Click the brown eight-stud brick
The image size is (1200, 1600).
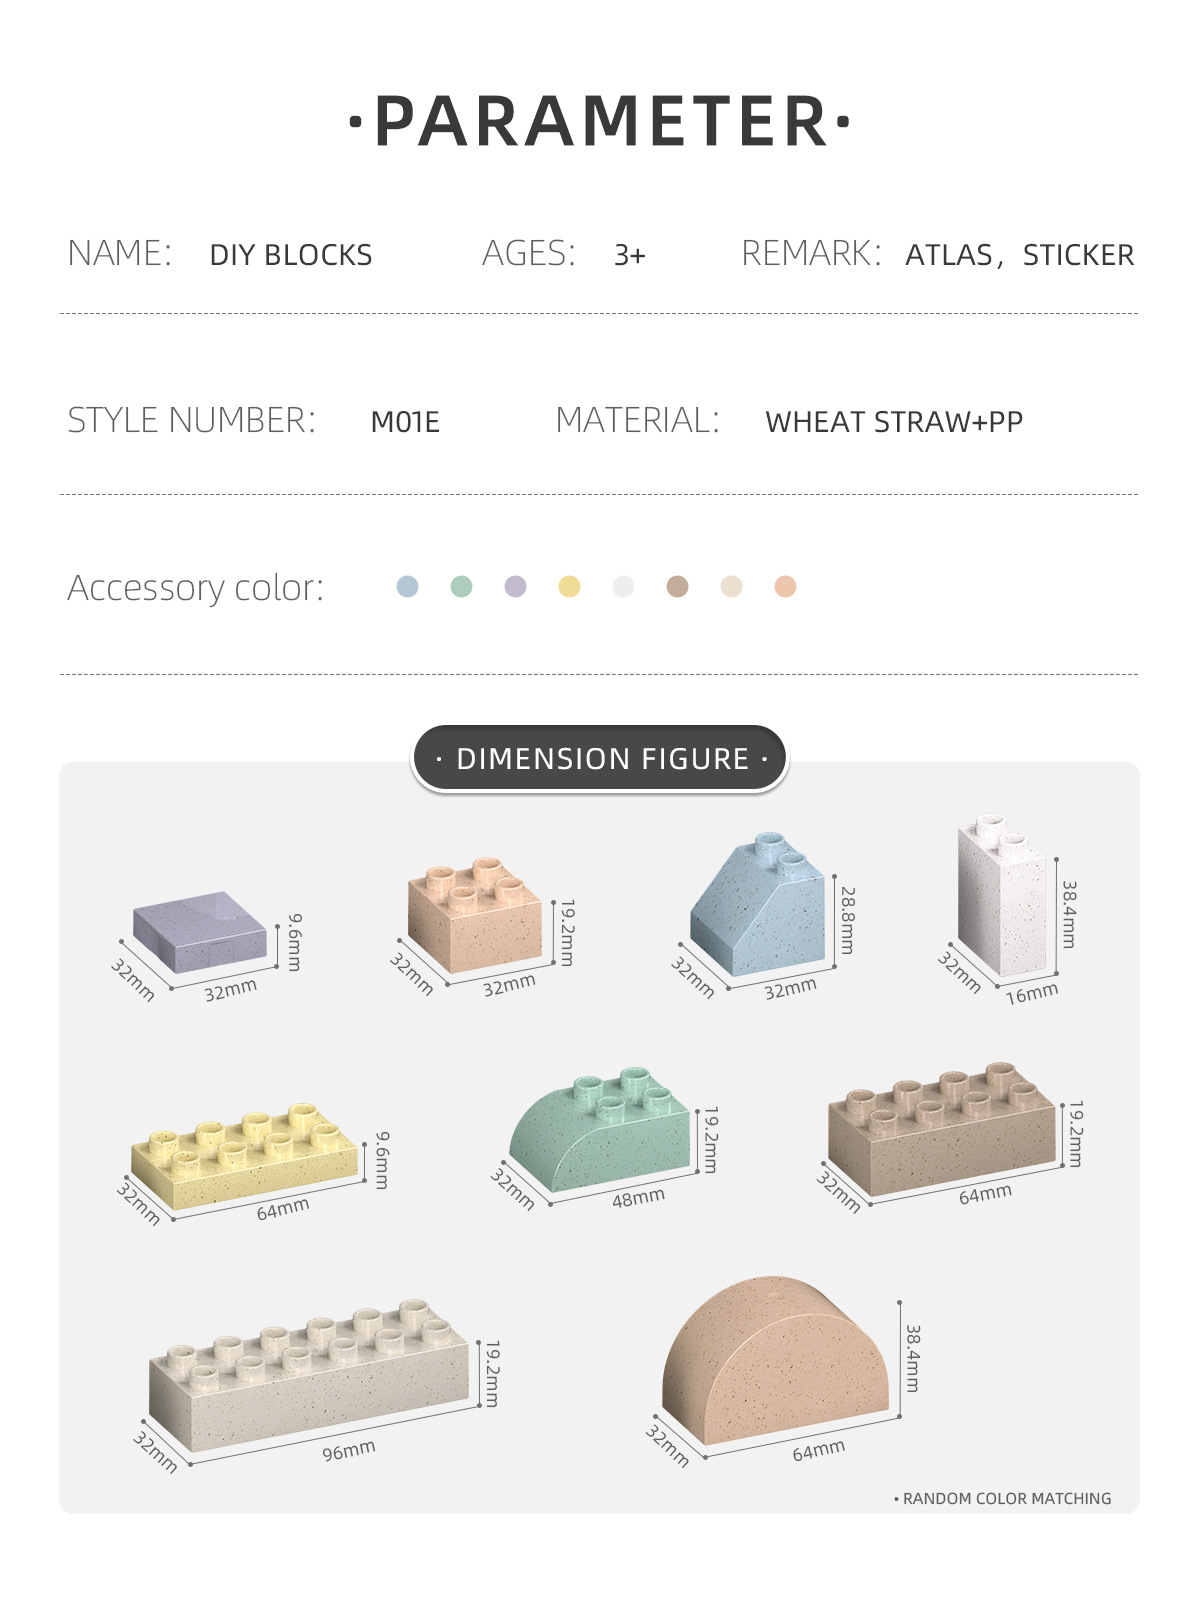(x=941, y=1128)
